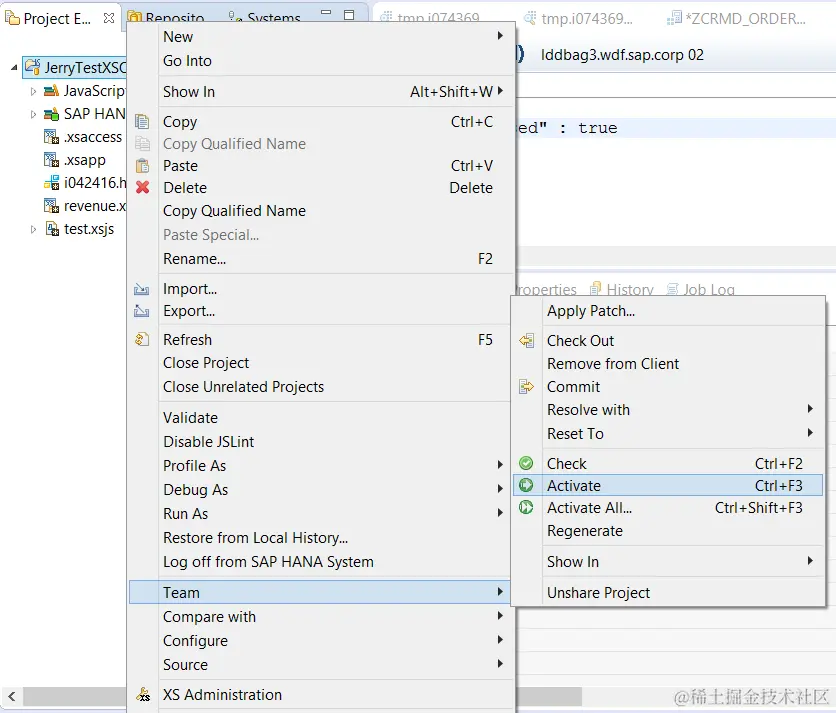Click the test.xsjs file icon
This screenshot has width=836, height=713.
coord(52,229)
